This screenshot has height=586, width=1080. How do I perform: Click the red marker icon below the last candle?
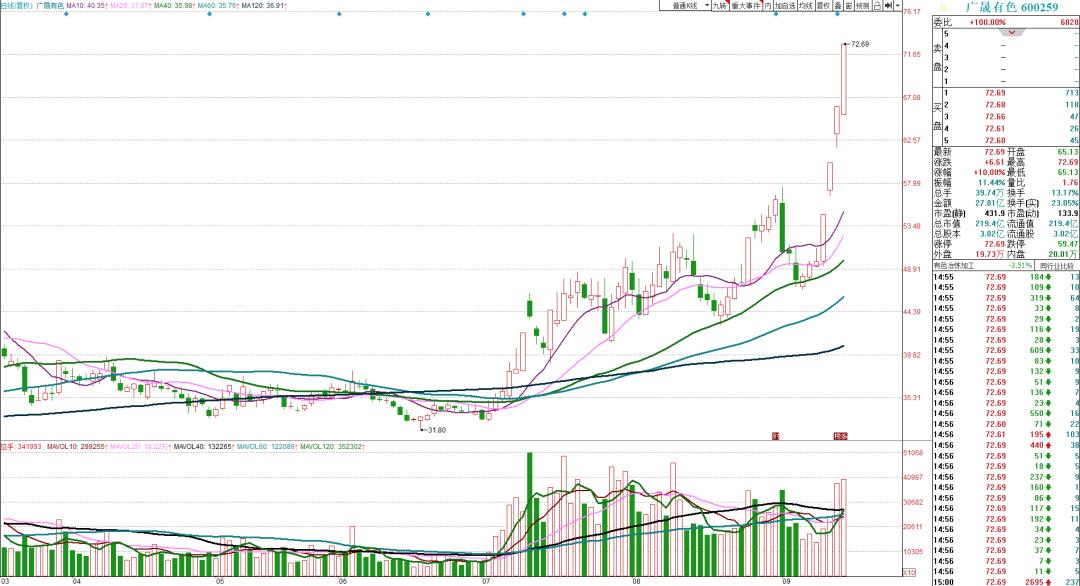840,436
